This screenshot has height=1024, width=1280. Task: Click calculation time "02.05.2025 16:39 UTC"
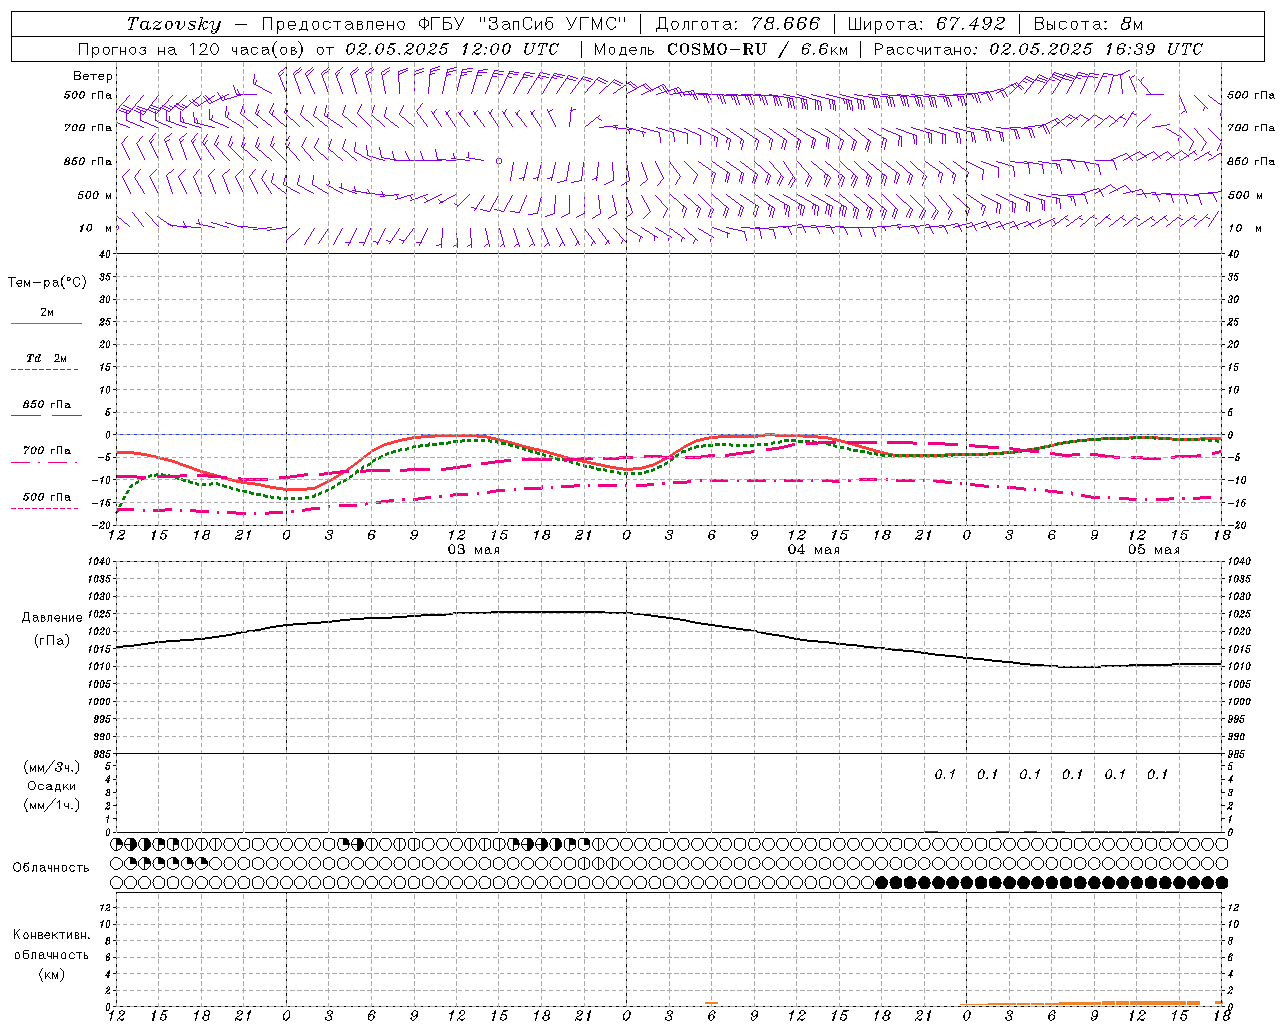click(x=1096, y=49)
